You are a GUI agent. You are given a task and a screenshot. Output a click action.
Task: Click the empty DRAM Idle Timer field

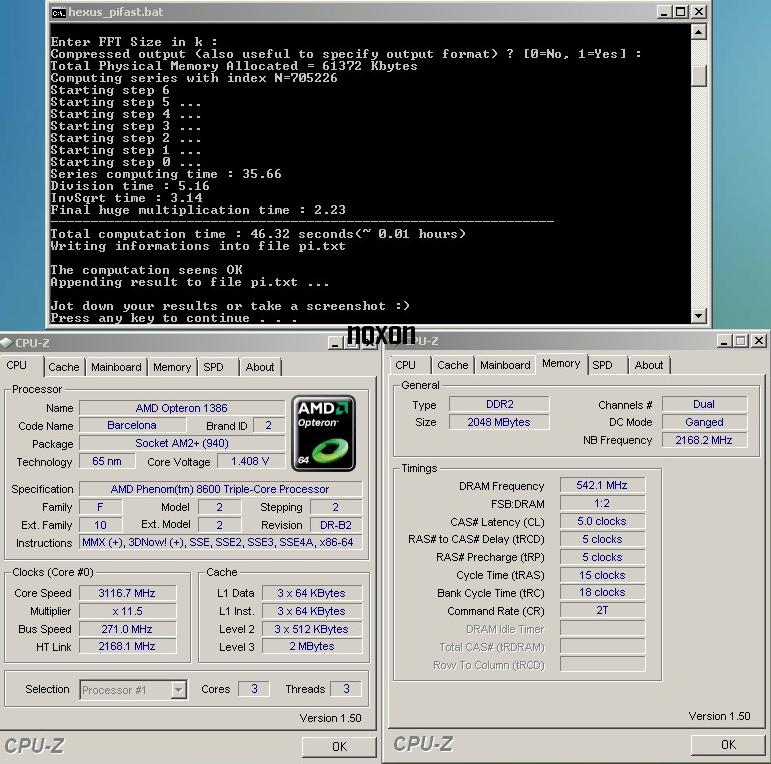[602, 628]
